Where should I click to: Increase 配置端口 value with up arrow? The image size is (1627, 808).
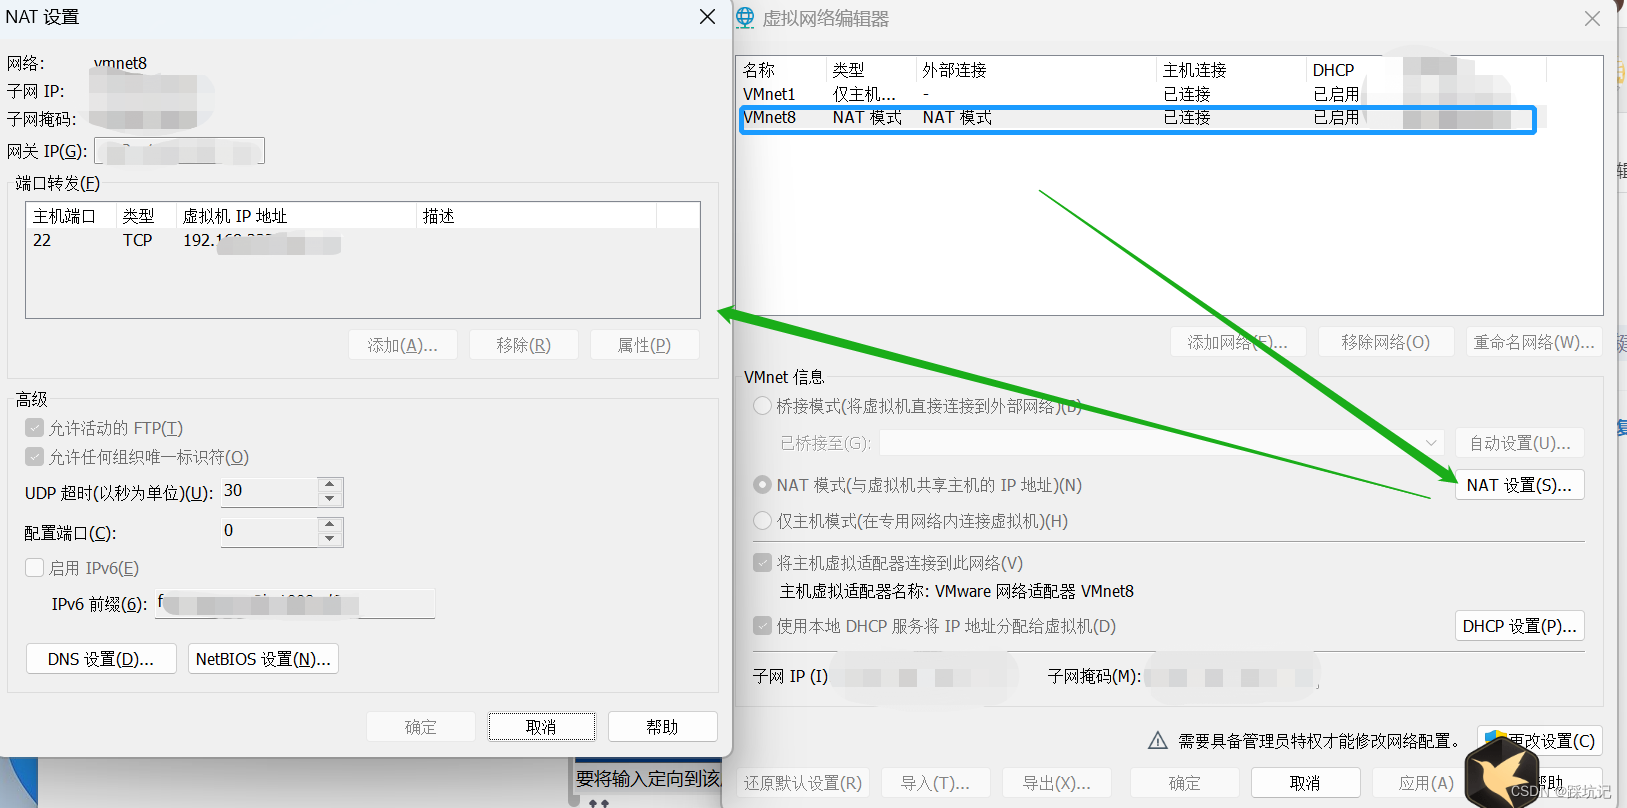(330, 524)
